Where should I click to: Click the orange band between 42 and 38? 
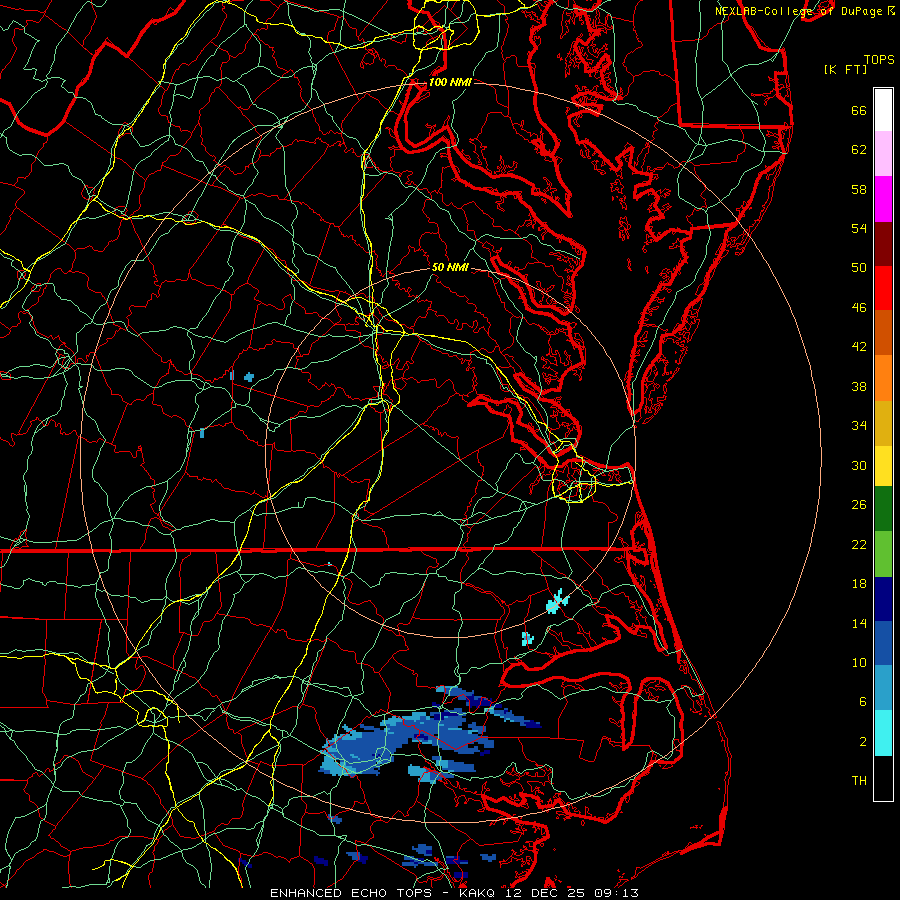click(x=883, y=378)
